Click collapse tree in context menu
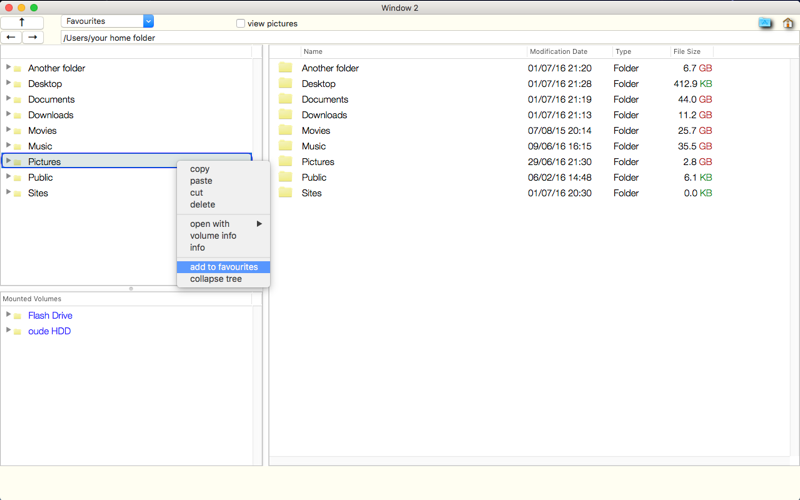Image resolution: width=800 pixels, height=500 pixels. point(223,279)
